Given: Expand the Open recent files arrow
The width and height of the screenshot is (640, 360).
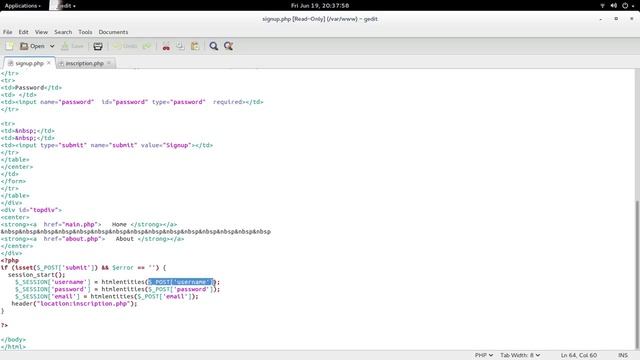Looking at the screenshot, I should [52, 46].
